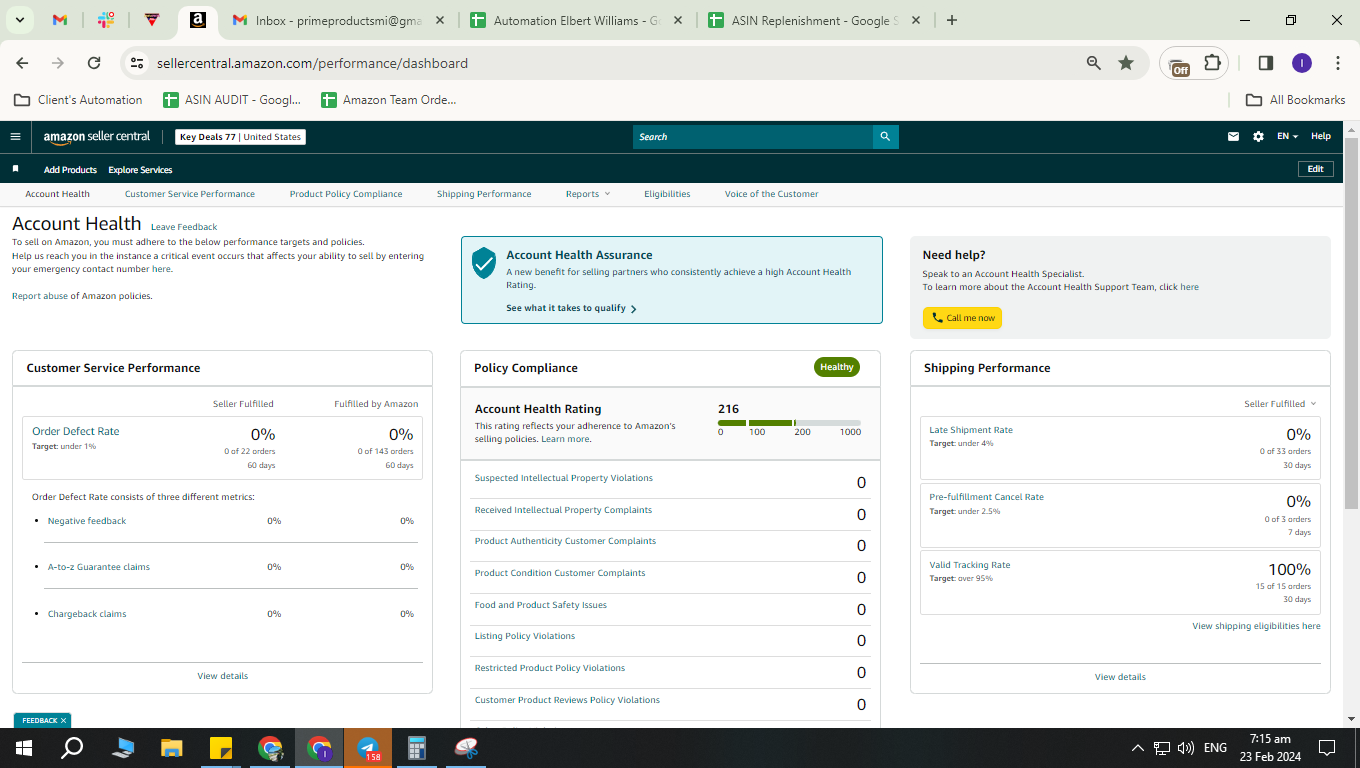Open the Help link

pyautogui.click(x=1321, y=137)
